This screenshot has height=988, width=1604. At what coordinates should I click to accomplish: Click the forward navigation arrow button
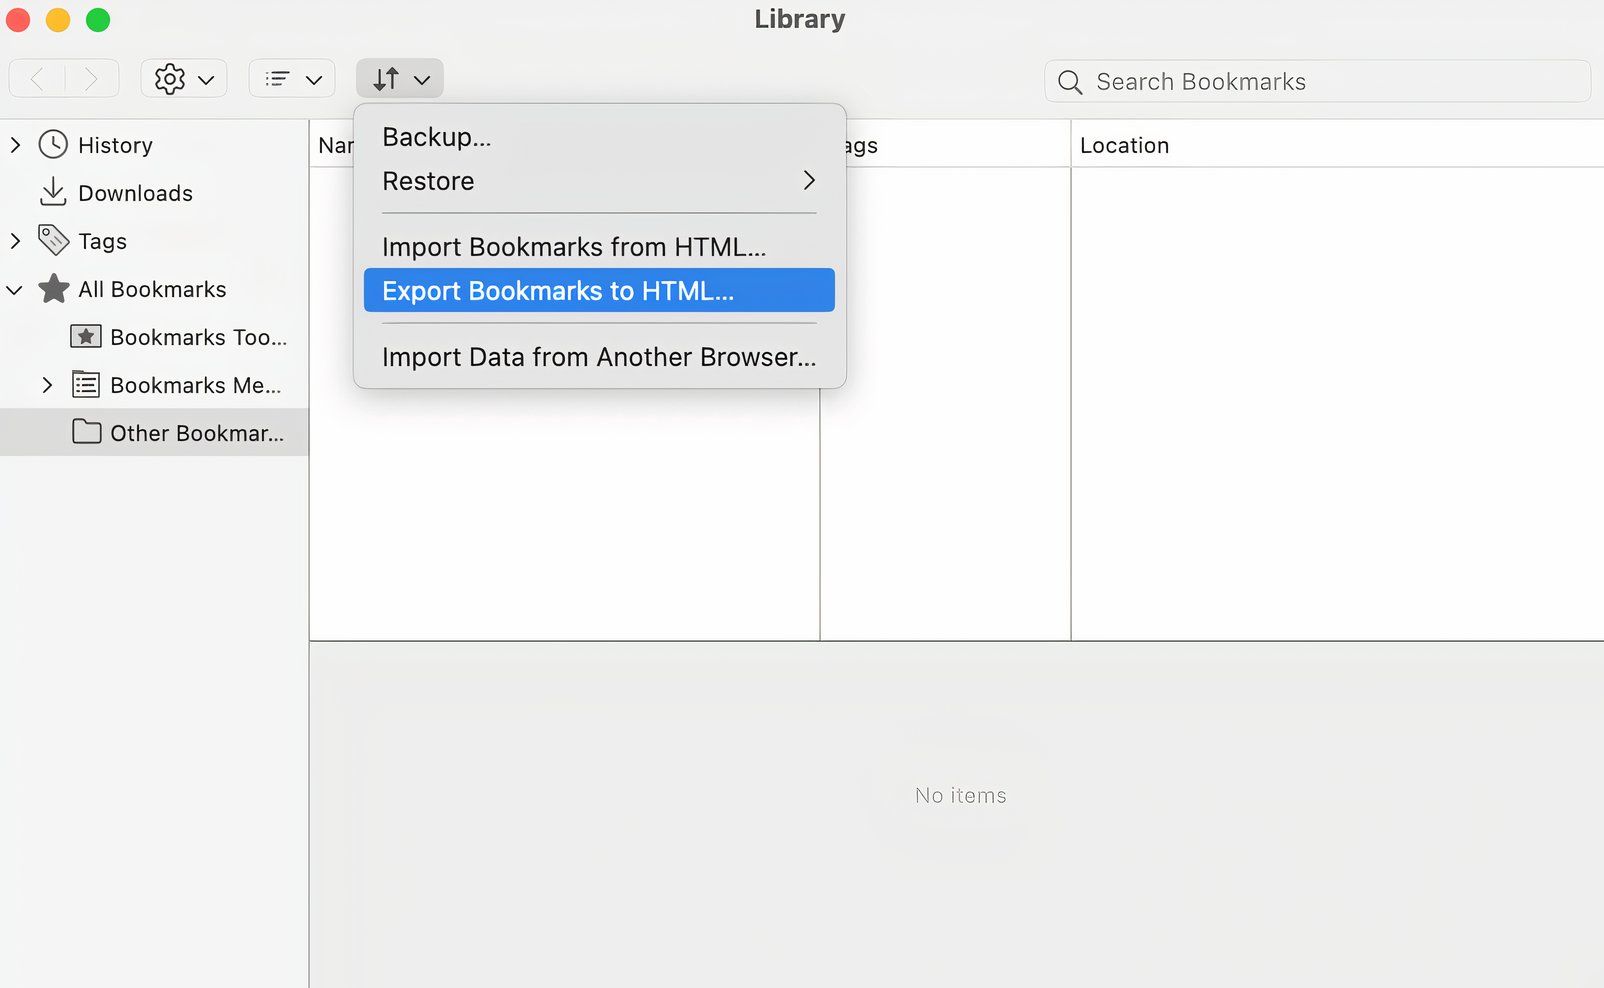pyautogui.click(x=92, y=78)
